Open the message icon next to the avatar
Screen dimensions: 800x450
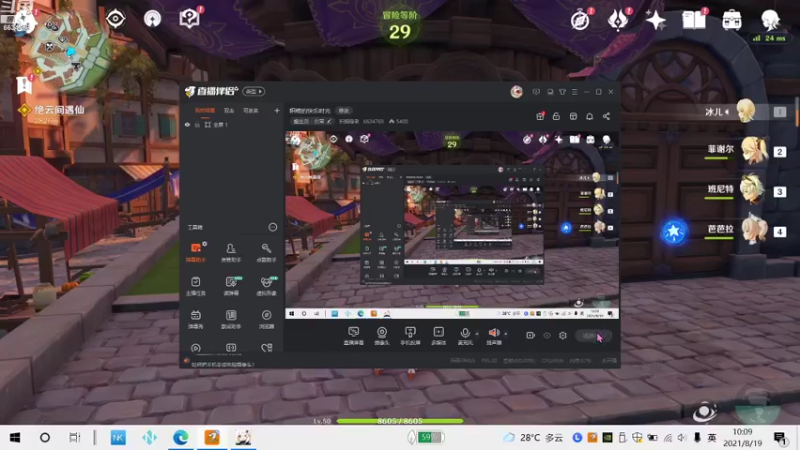(x=536, y=92)
